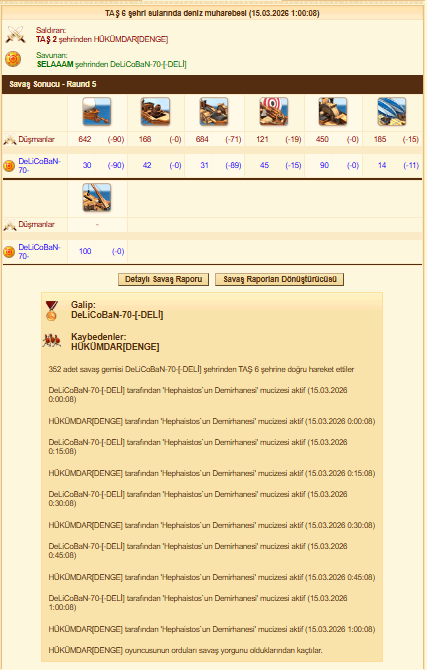Click enemy count 168
Viewport: 427px width, 670px height.
click(145, 139)
